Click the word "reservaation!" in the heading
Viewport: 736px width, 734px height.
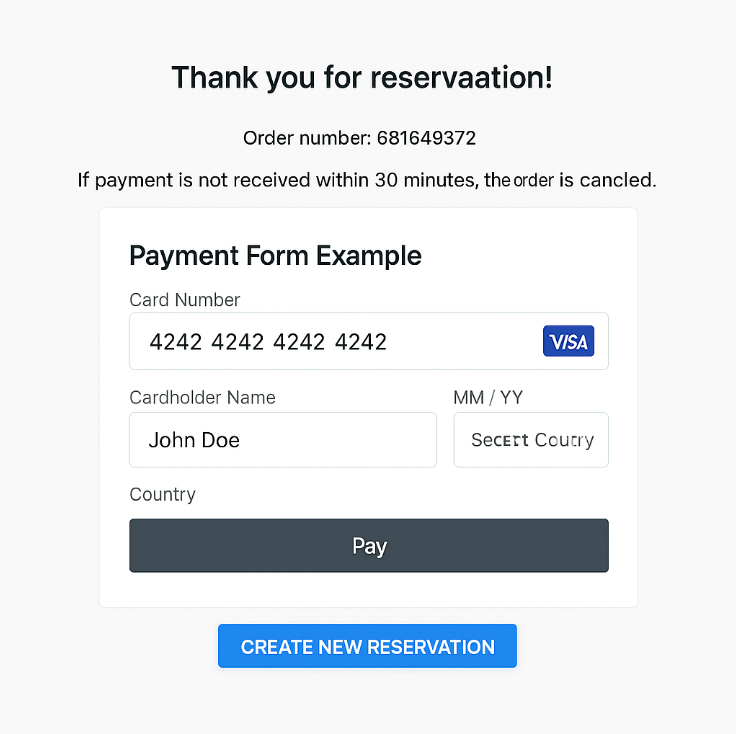click(462, 77)
